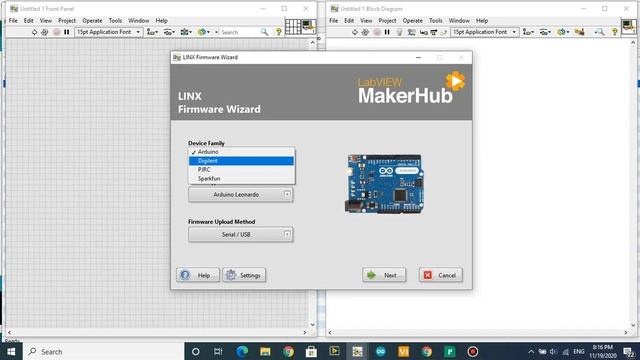The image size is (640, 360).
Task: Click connector pane grid icon in Front Panel
Action: (293, 27)
